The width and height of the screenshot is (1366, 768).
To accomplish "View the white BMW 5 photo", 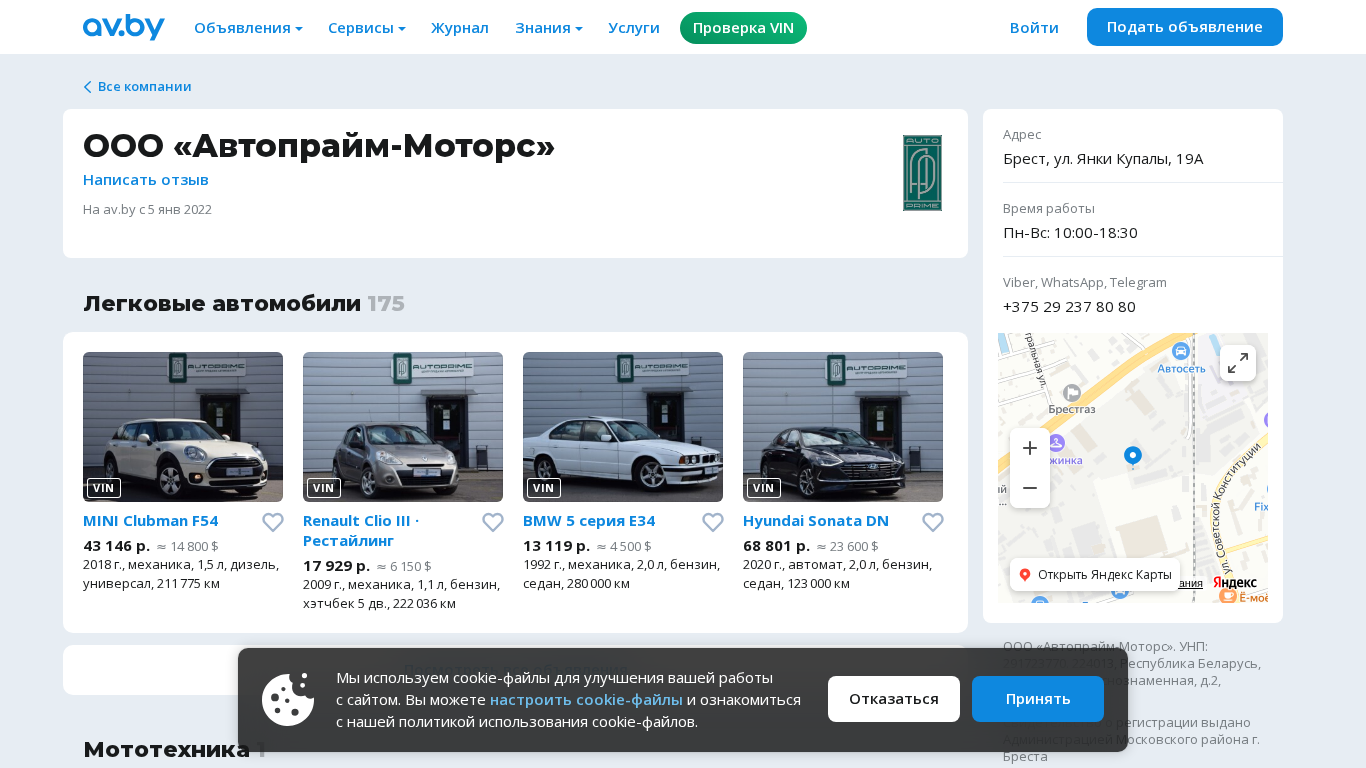I will pos(623,427).
